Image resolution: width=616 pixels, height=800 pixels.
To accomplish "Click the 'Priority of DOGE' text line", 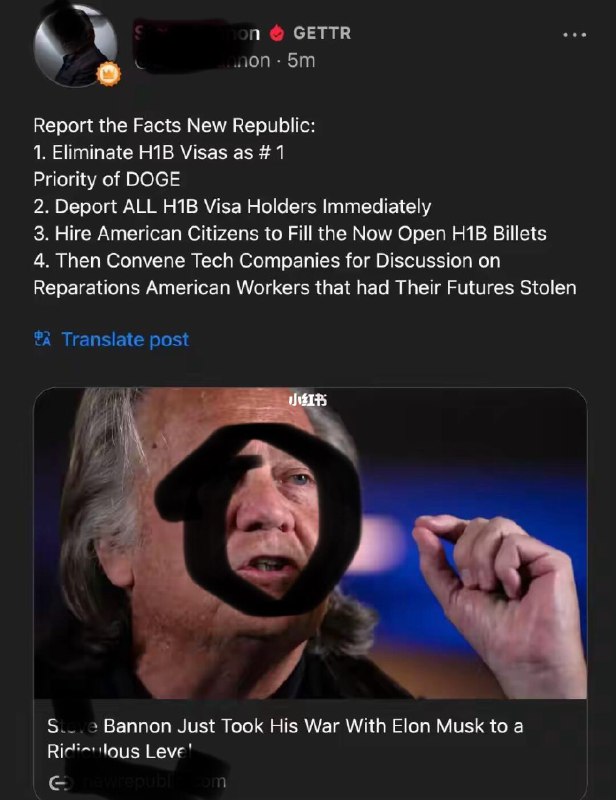I will [x=107, y=180].
